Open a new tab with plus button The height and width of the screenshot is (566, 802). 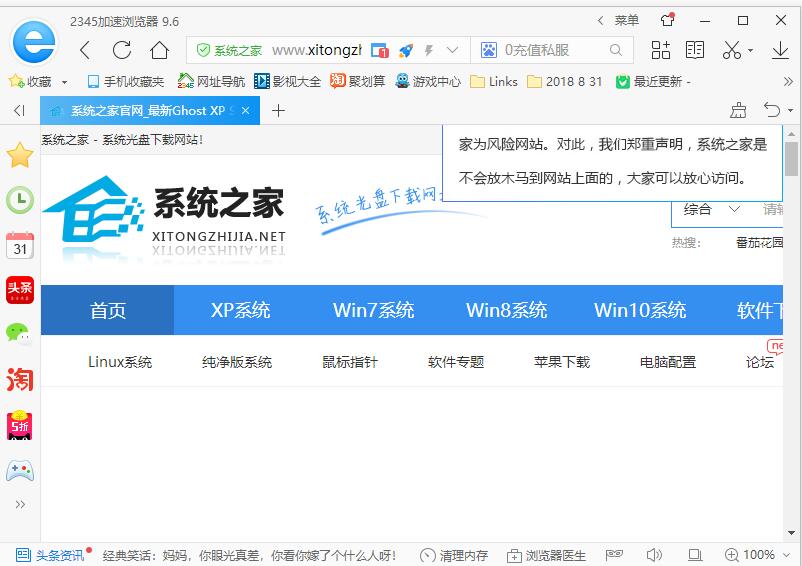click(278, 110)
